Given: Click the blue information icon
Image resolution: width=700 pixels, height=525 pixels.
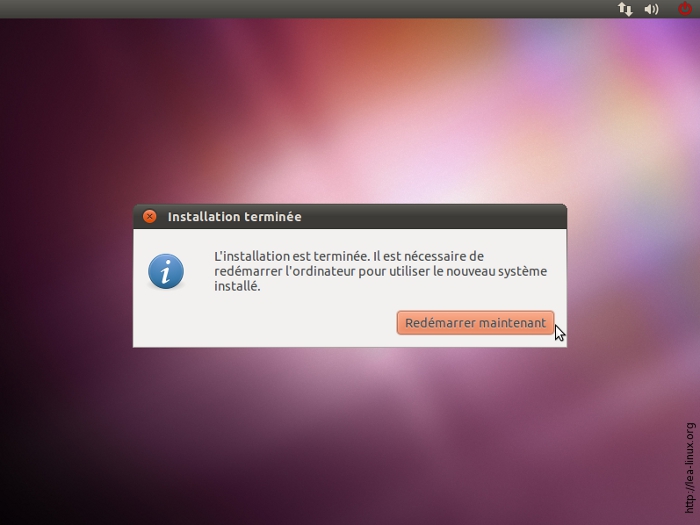Looking at the screenshot, I should pos(166,271).
